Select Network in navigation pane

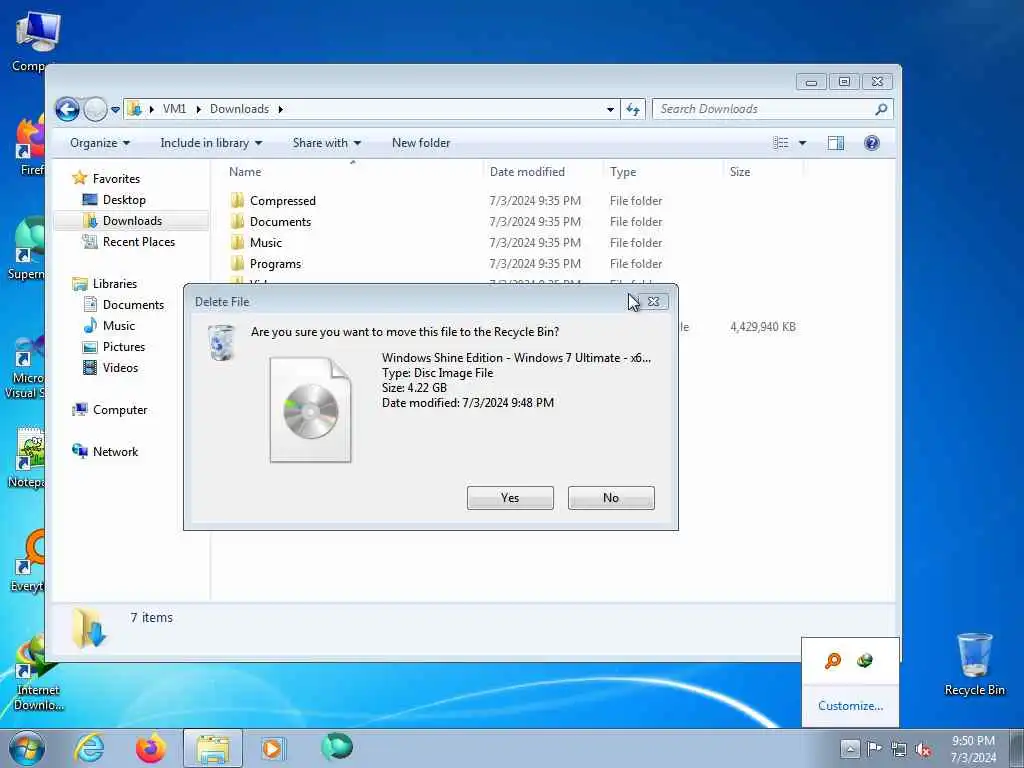[x=115, y=451]
